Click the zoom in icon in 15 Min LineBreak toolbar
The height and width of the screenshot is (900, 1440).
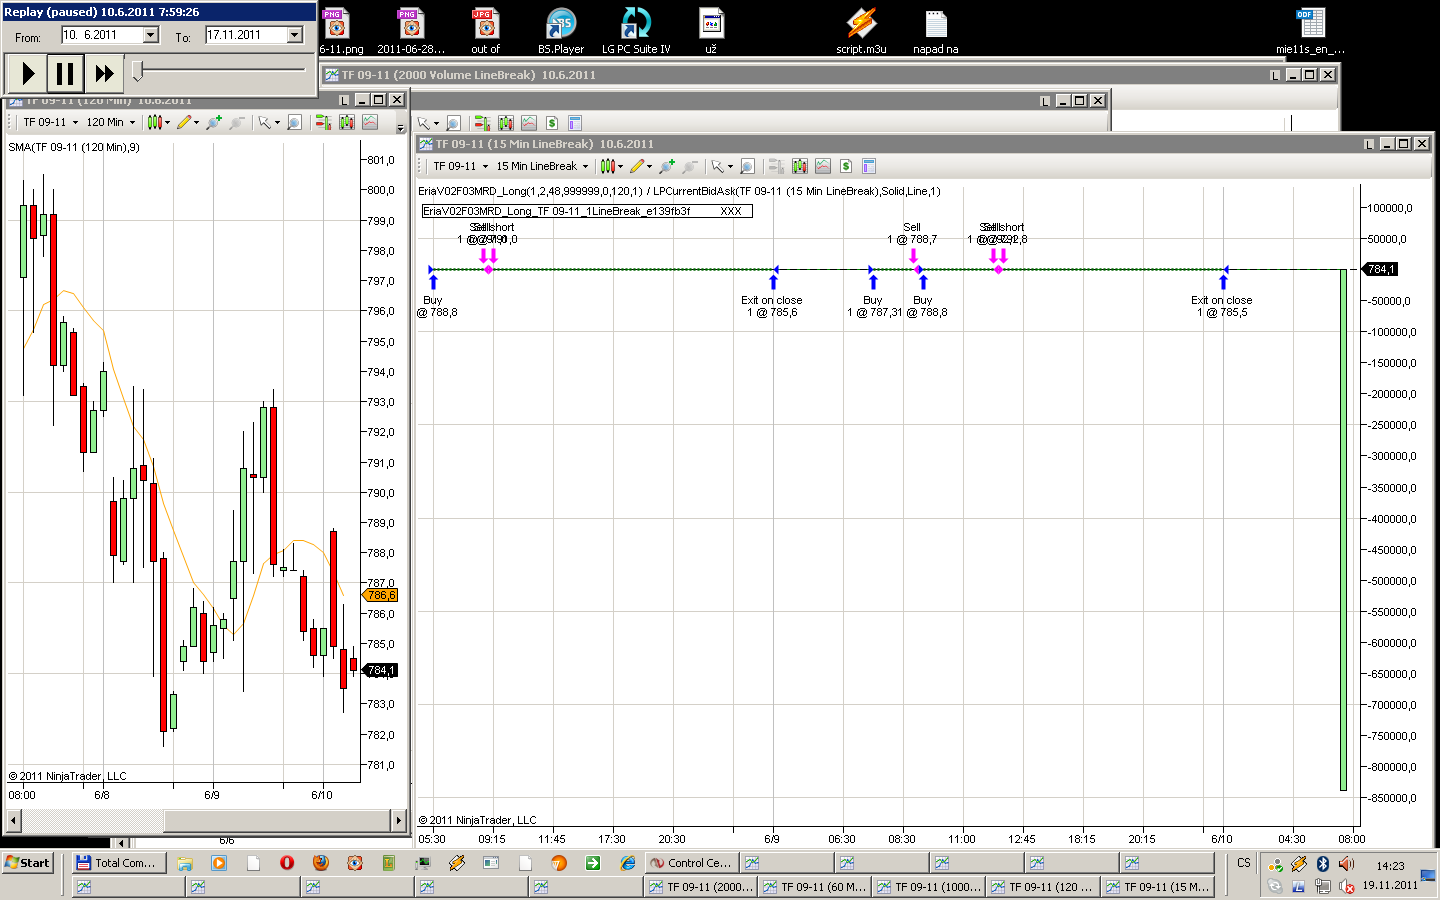click(667, 166)
